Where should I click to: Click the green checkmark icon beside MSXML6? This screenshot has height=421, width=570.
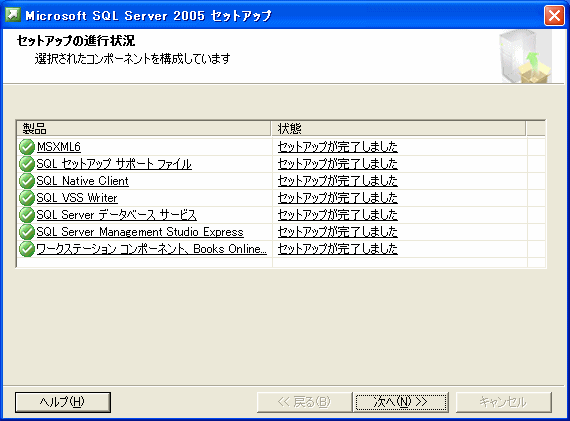27,147
